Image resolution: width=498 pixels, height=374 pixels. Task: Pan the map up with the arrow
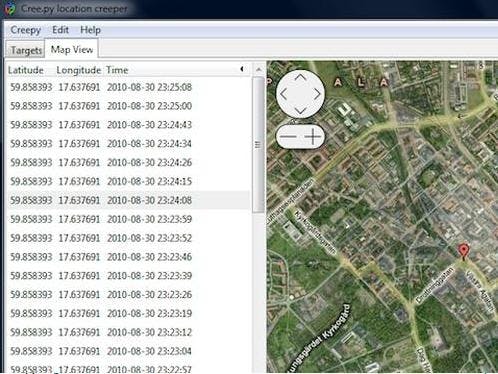coord(300,78)
